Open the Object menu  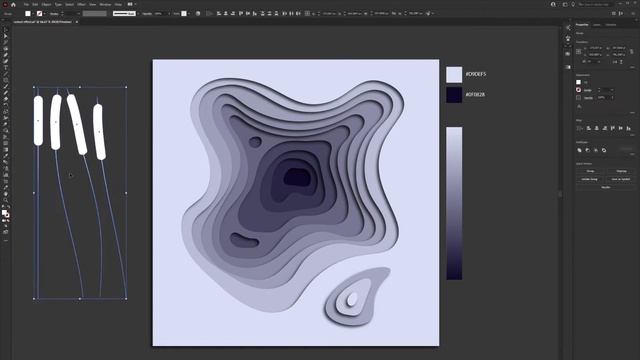tap(46, 4)
